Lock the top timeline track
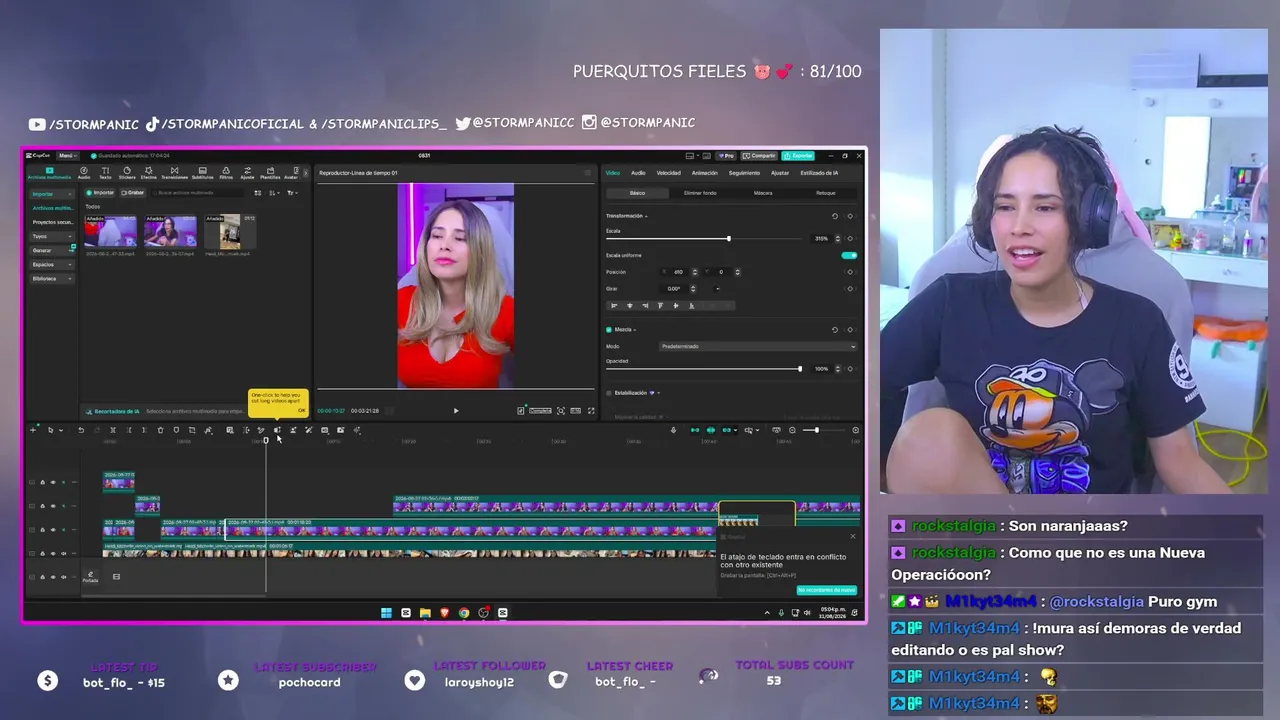The image size is (1280, 720). tap(42, 482)
